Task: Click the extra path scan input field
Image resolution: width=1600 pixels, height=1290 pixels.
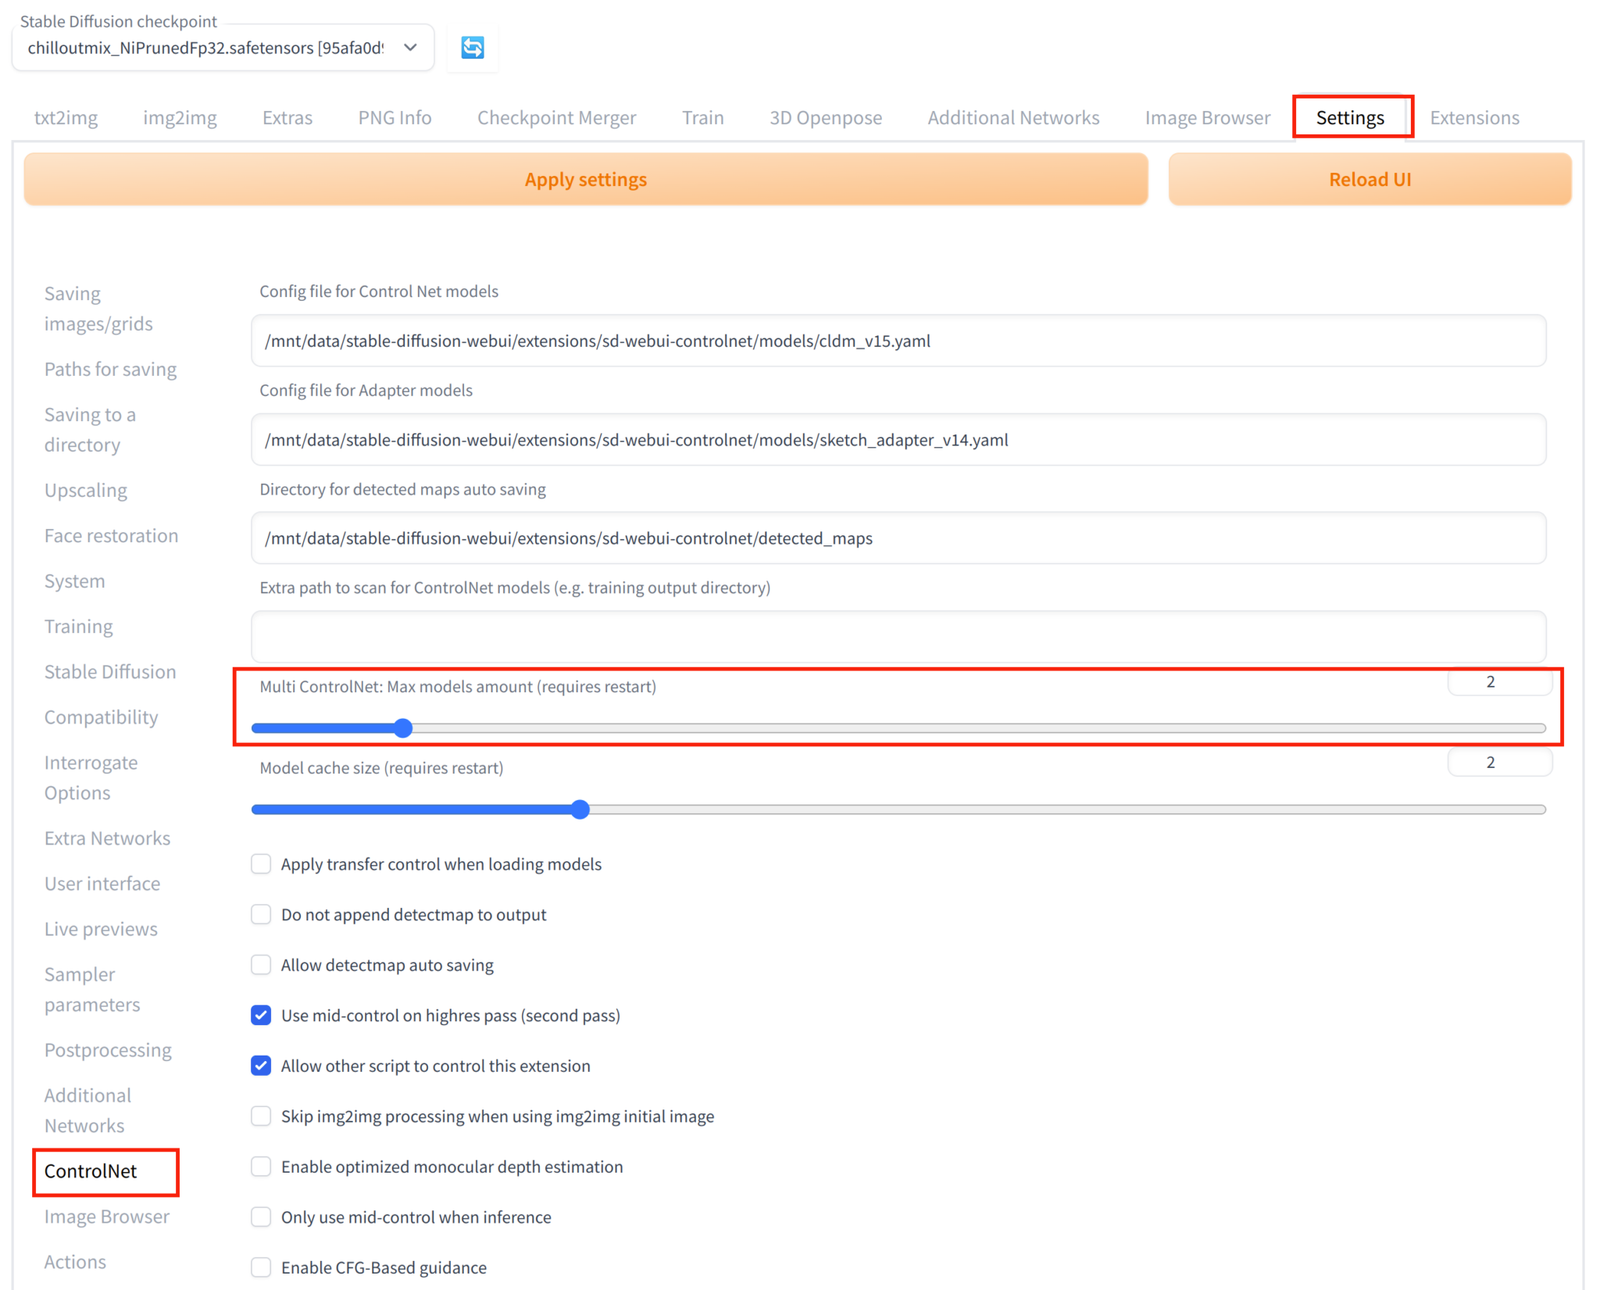Action: point(897,636)
